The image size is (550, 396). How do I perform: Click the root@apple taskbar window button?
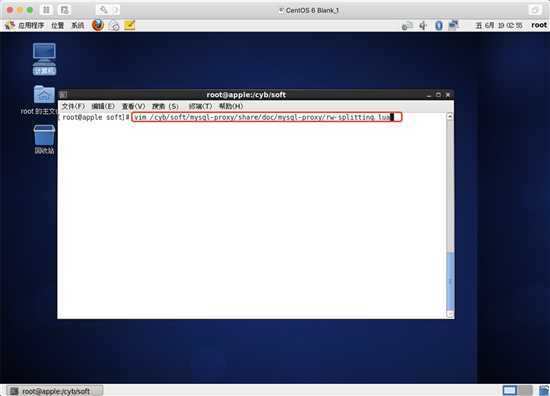[55, 391]
